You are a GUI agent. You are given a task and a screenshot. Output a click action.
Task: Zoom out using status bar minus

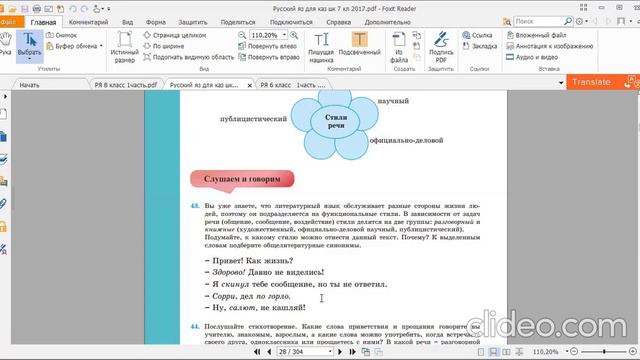coord(574,351)
